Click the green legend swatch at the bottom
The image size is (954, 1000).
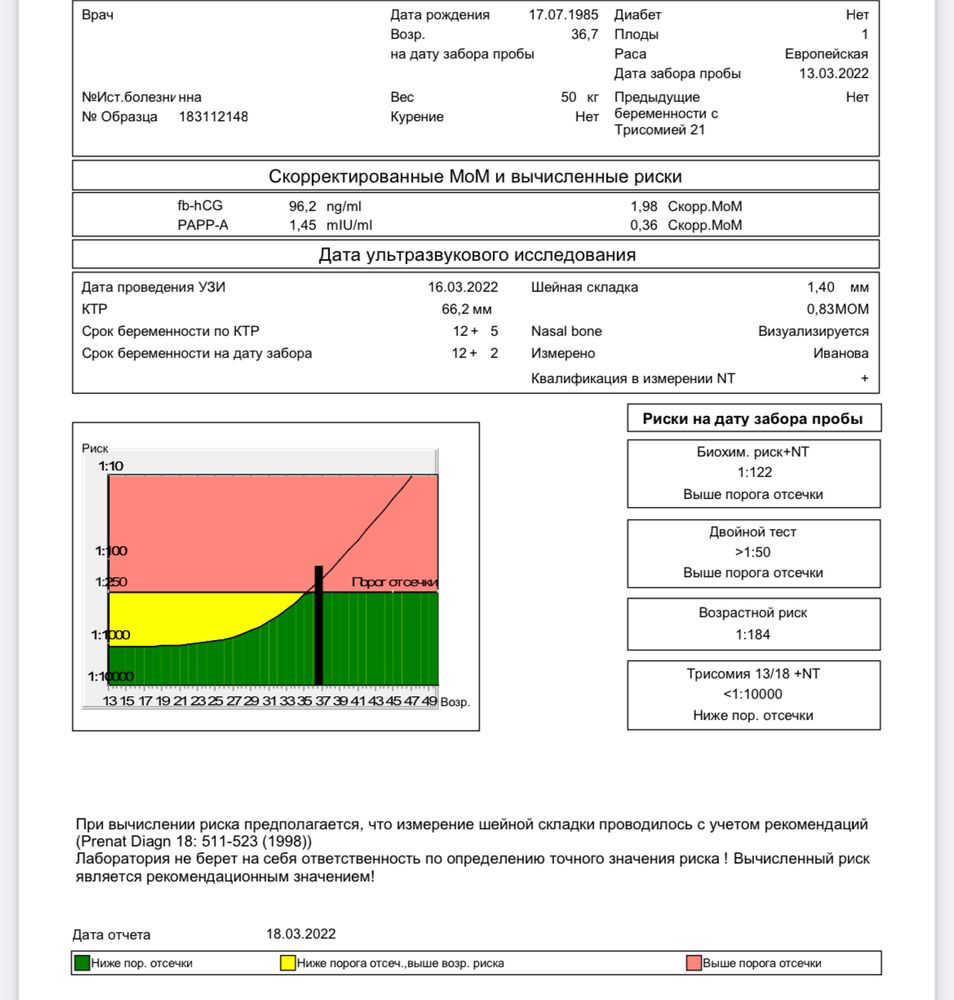pyautogui.click(x=82, y=963)
